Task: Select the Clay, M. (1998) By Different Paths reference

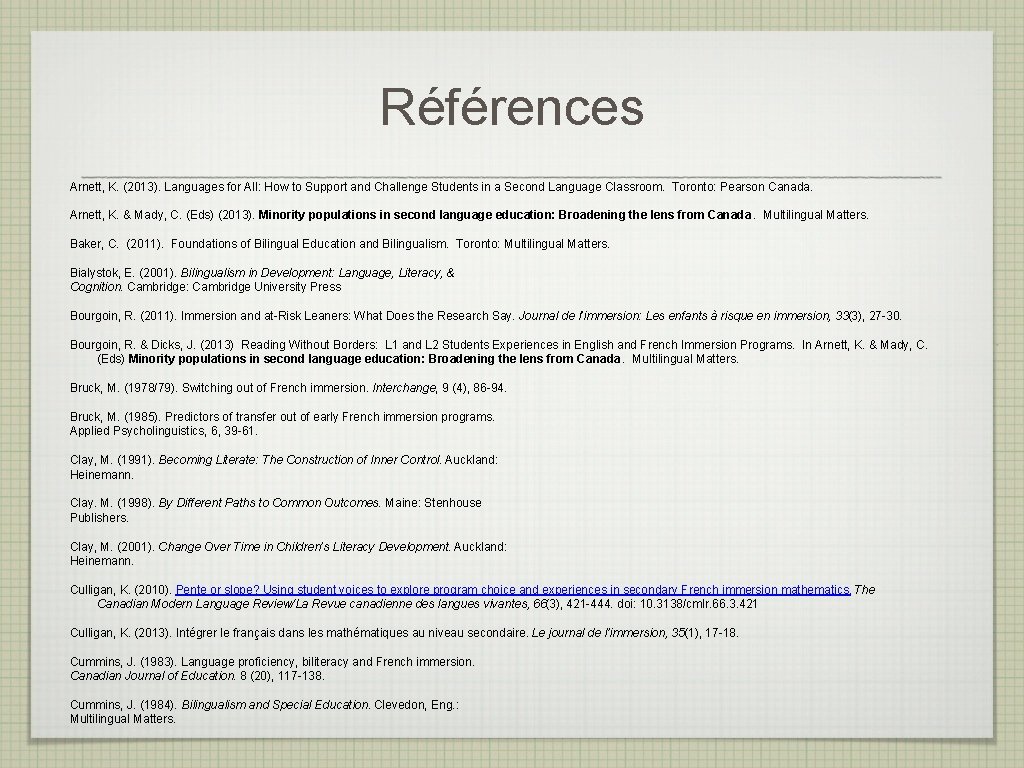Action: (276, 510)
